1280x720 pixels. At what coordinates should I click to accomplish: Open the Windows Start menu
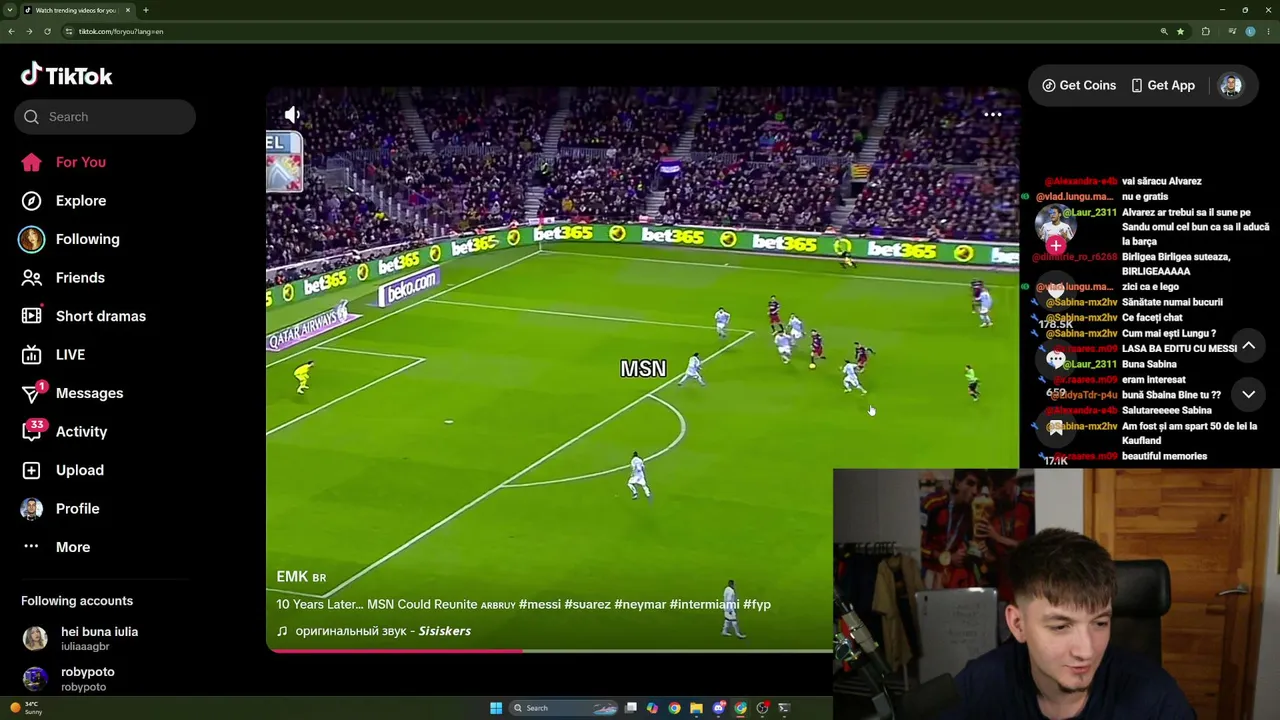(x=496, y=708)
